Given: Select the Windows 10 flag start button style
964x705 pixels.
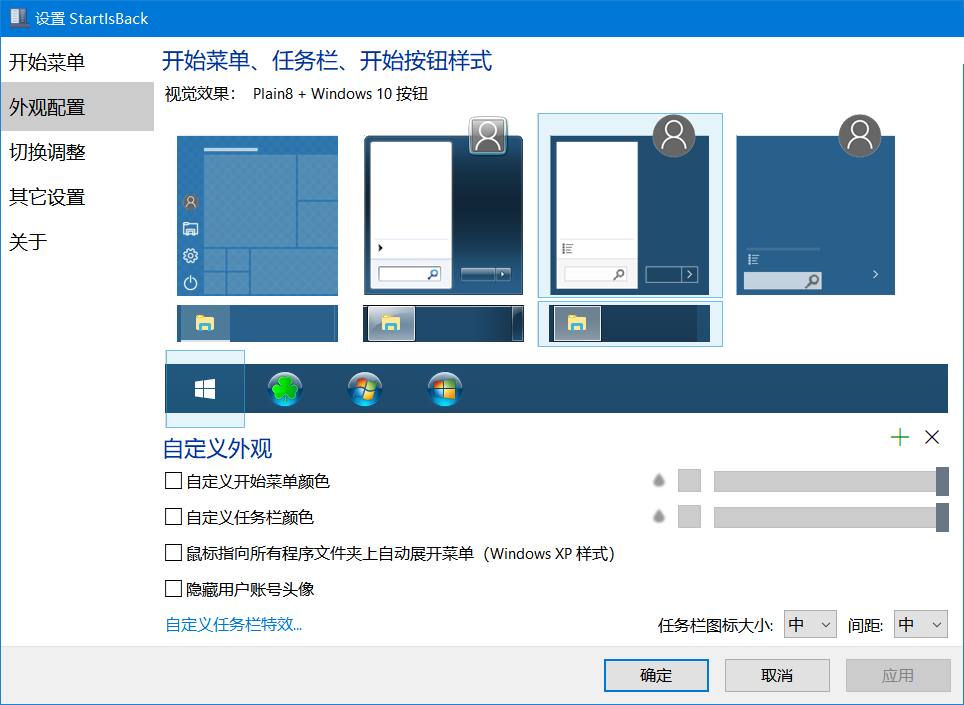Looking at the screenshot, I should coord(204,387).
